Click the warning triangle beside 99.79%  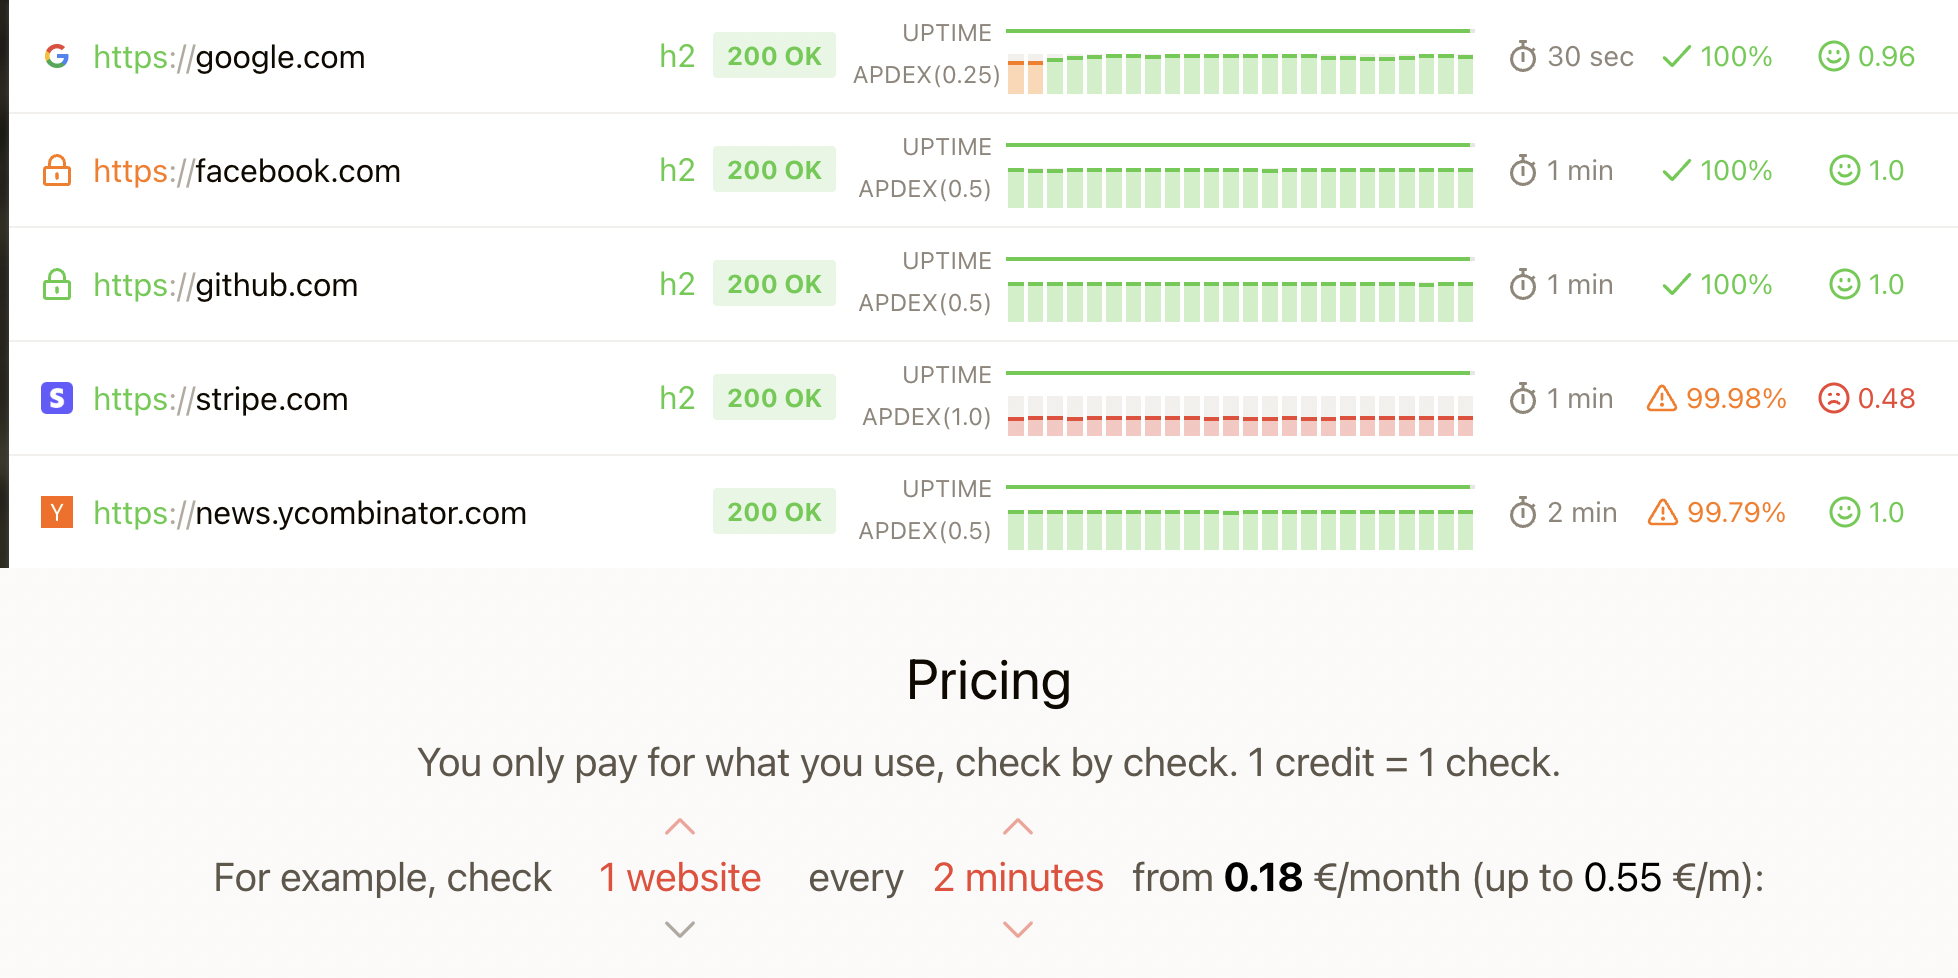click(1662, 512)
